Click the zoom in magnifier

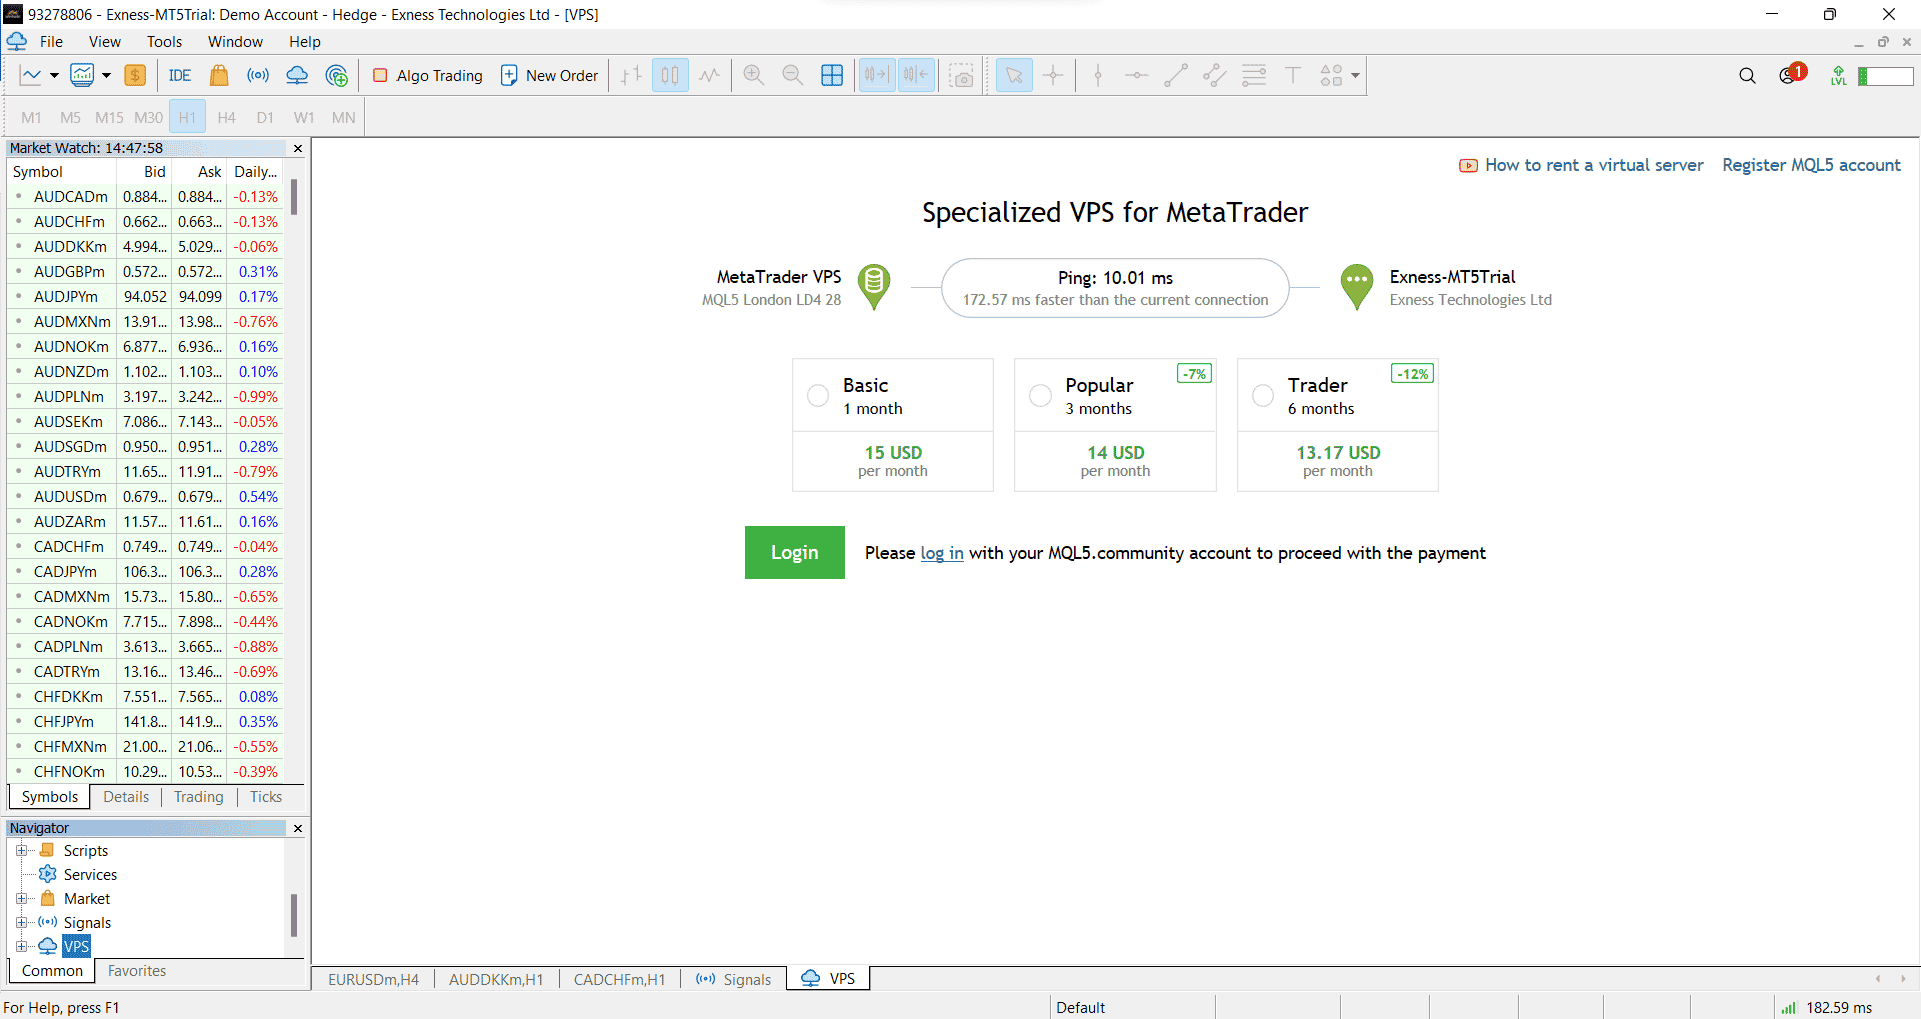point(754,75)
